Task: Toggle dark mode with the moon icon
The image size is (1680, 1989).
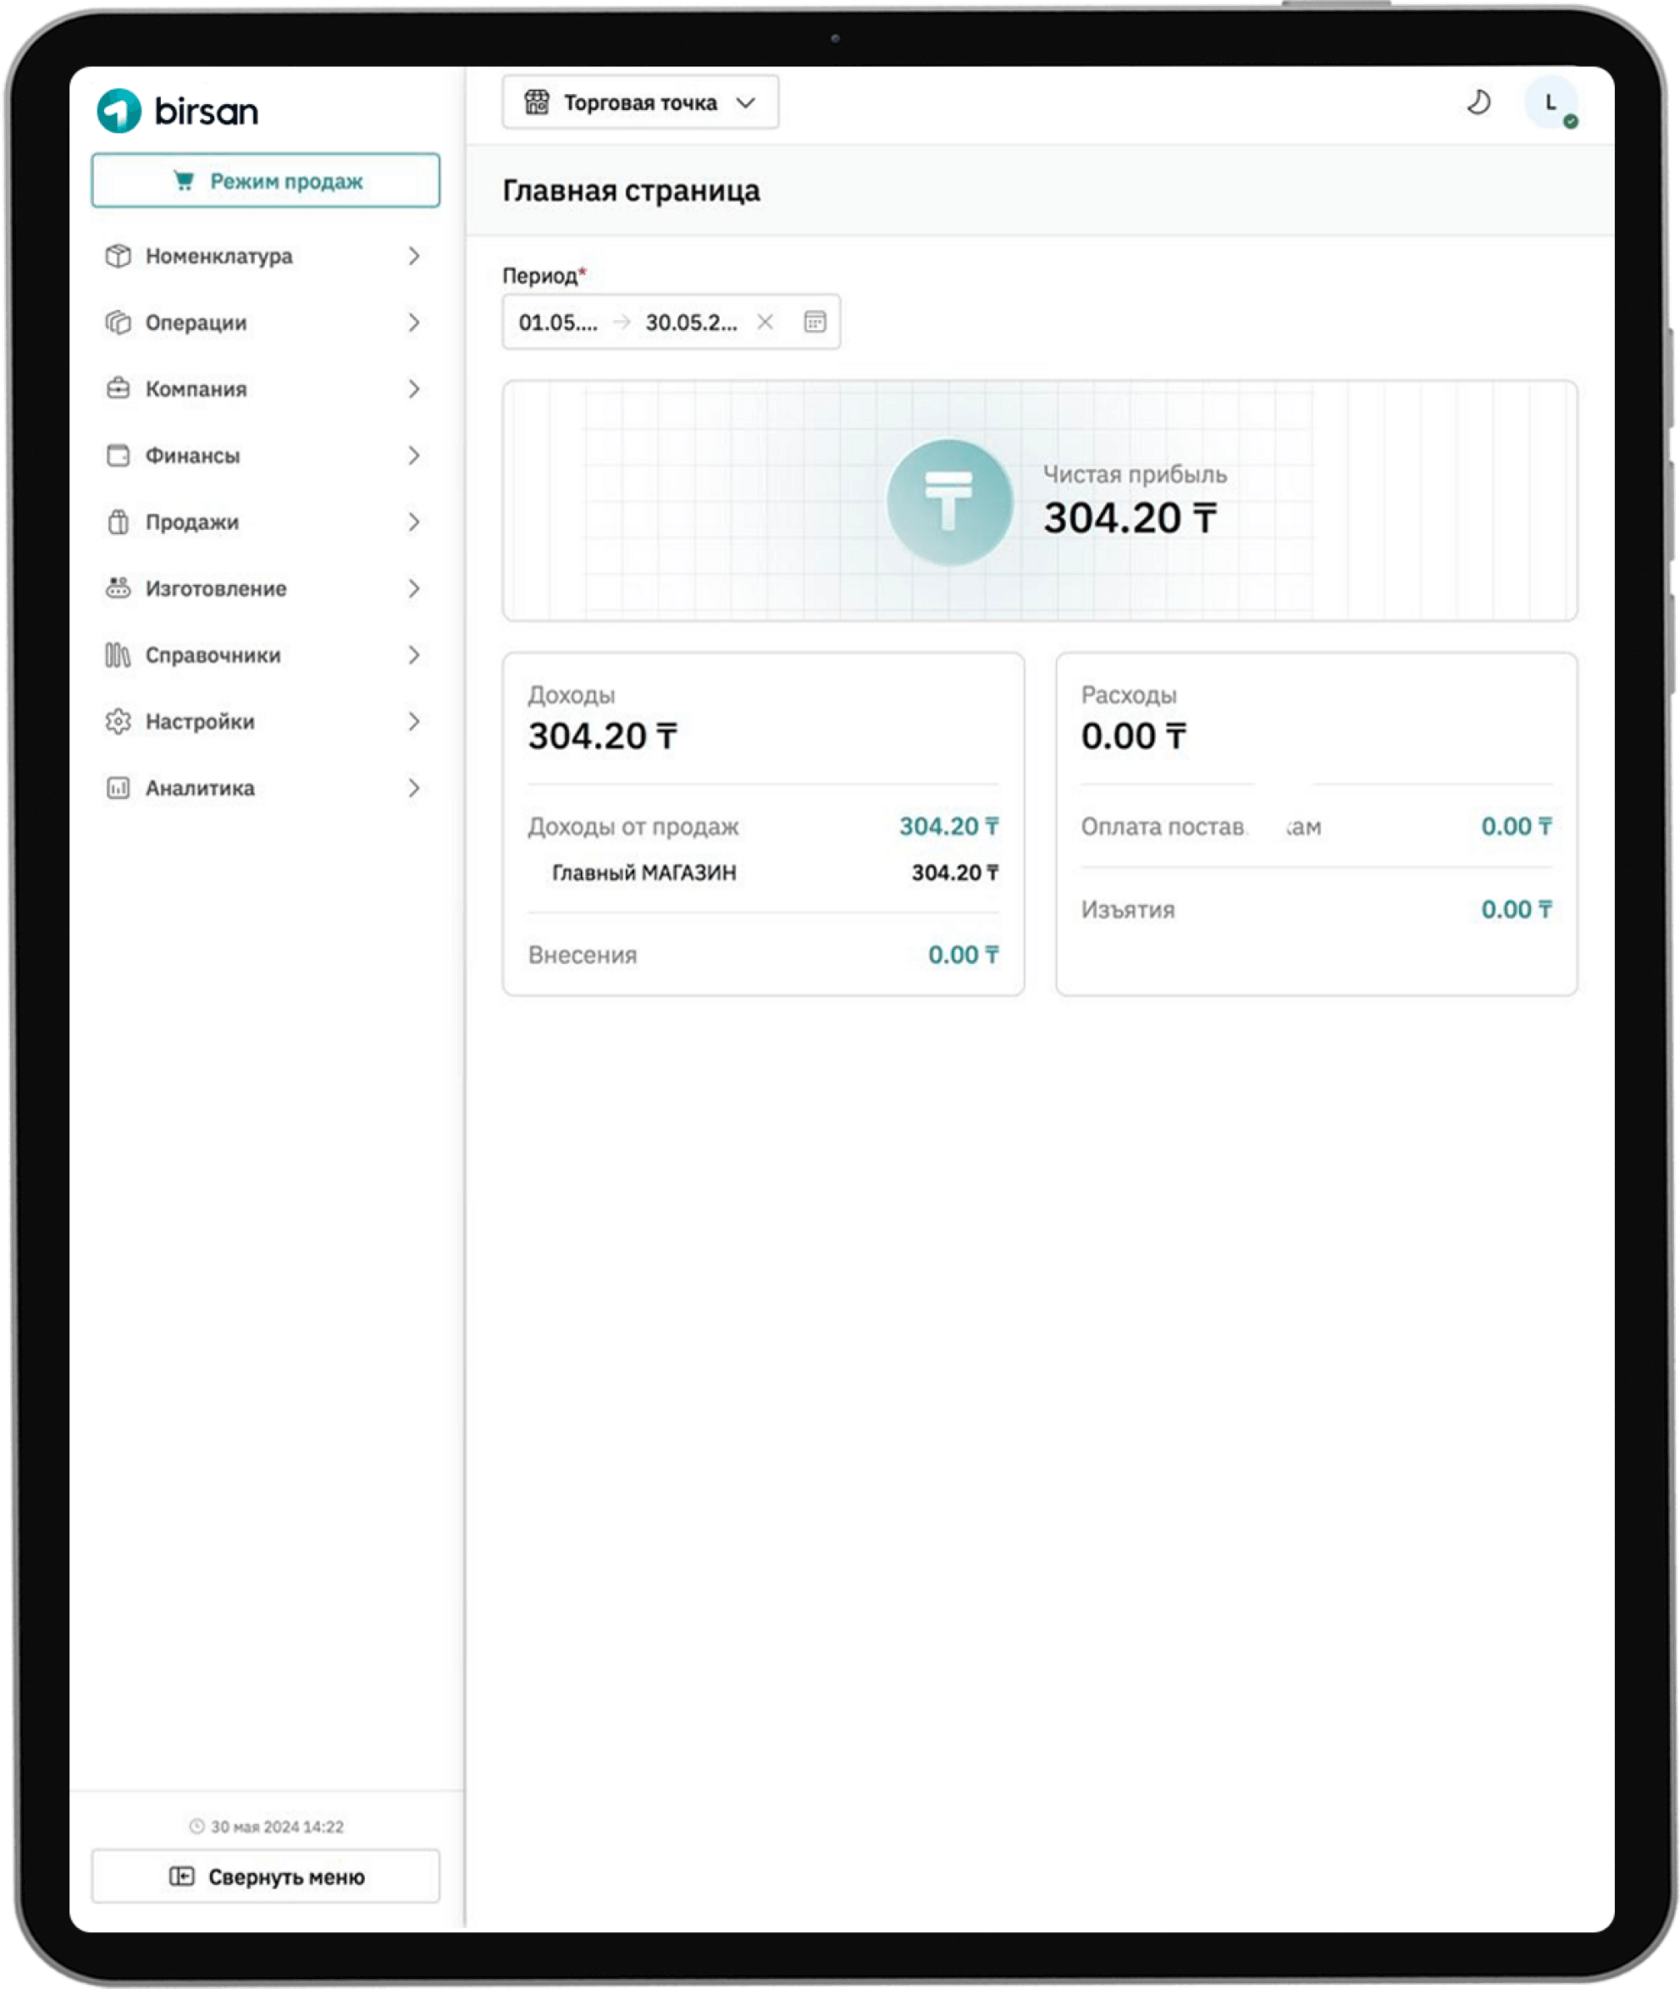Action: 1478,102
